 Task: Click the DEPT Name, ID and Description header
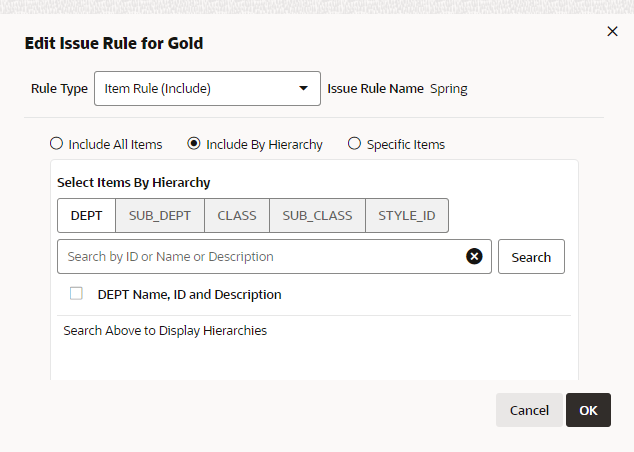(x=189, y=295)
